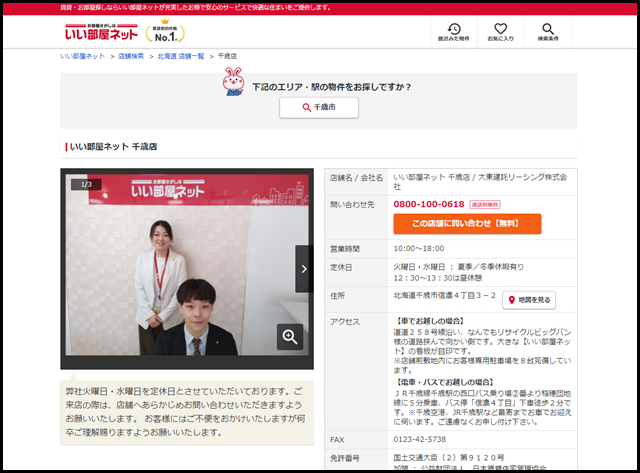Viewport: 640px width, 473px height.
Task: Click heading いい部屋ネット 千歳店
Action: point(113,147)
